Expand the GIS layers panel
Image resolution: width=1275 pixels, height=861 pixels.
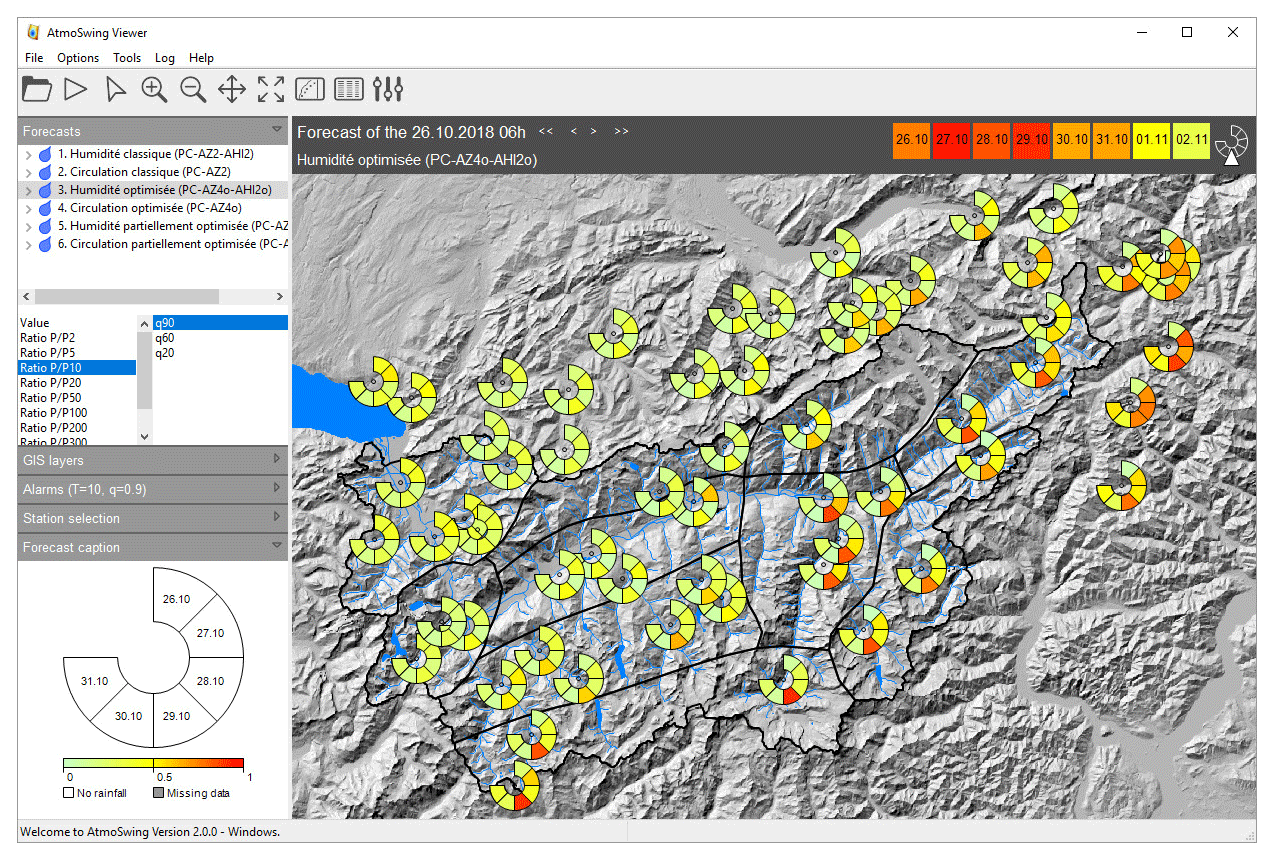pos(153,460)
